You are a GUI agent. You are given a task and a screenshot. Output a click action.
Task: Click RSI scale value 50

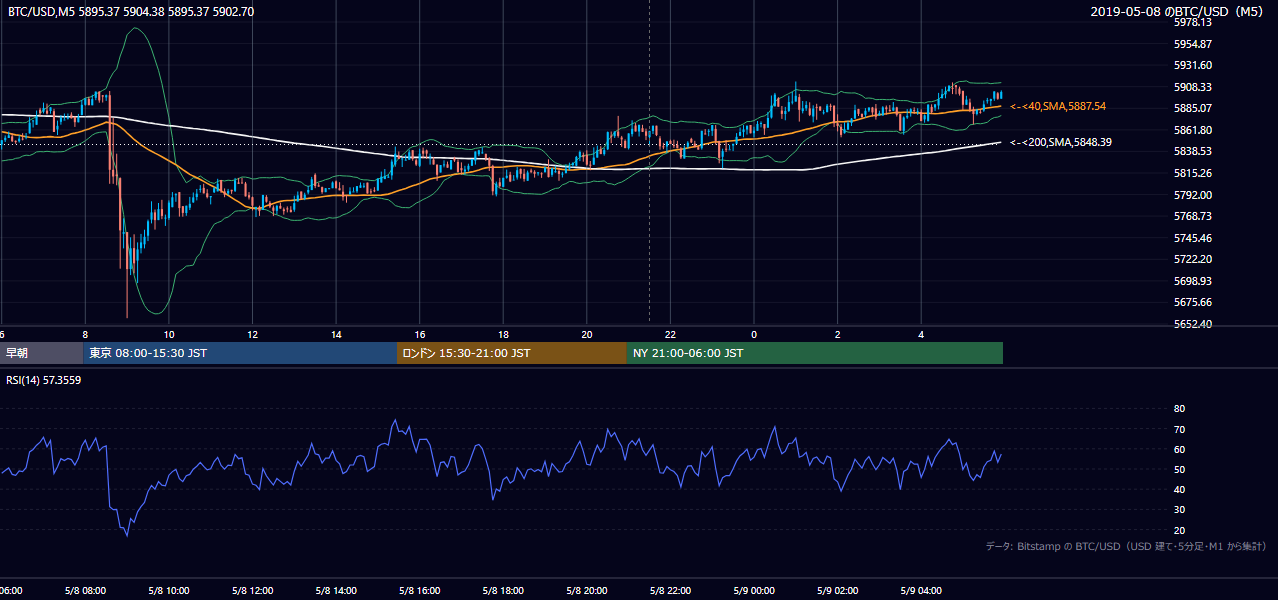(x=1179, y=469)
